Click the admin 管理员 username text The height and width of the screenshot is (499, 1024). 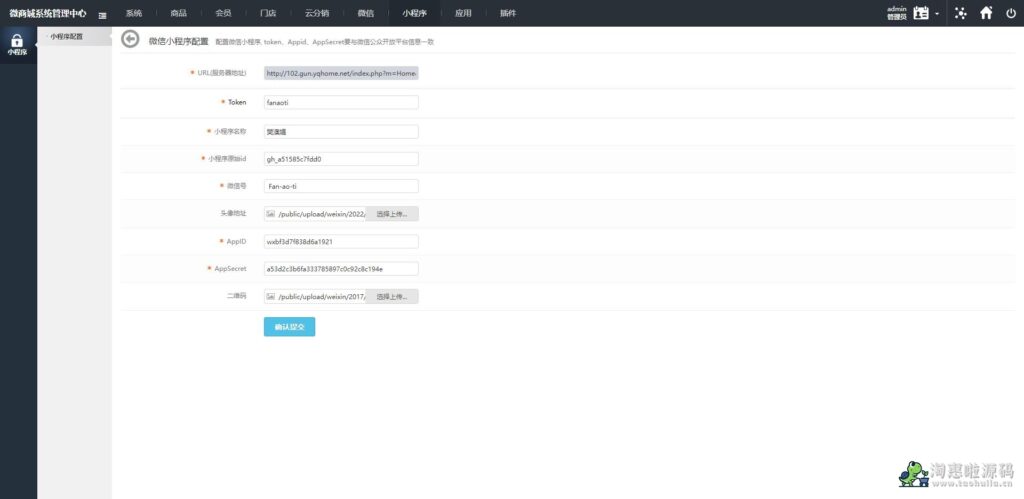(x=897, y=13)
